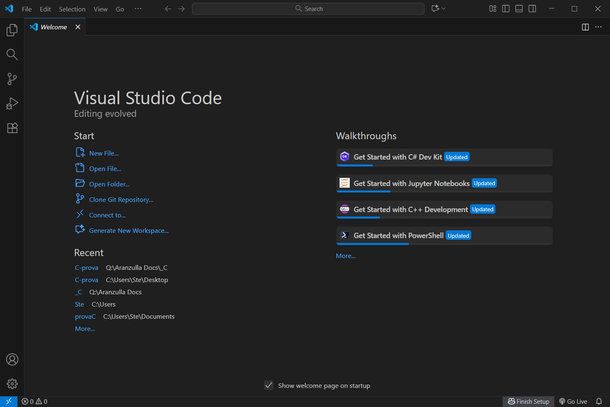Click Go Live in status bar
The width and height of the screenshot is (610, 407).
(573, 401)
